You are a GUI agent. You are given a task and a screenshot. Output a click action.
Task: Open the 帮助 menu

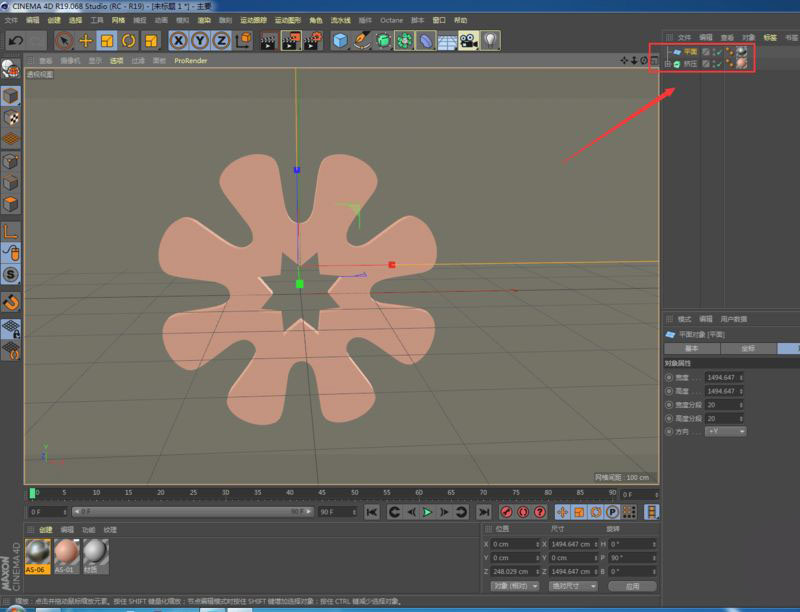[460, 20]
